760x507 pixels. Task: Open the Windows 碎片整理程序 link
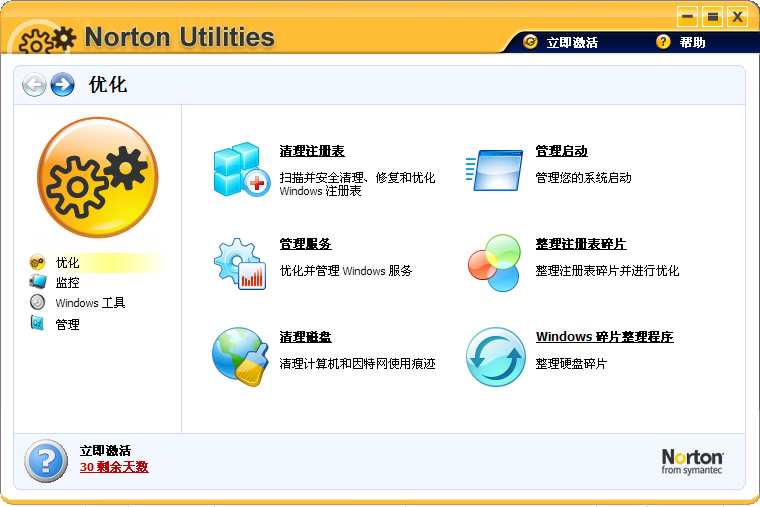point(605,337)
